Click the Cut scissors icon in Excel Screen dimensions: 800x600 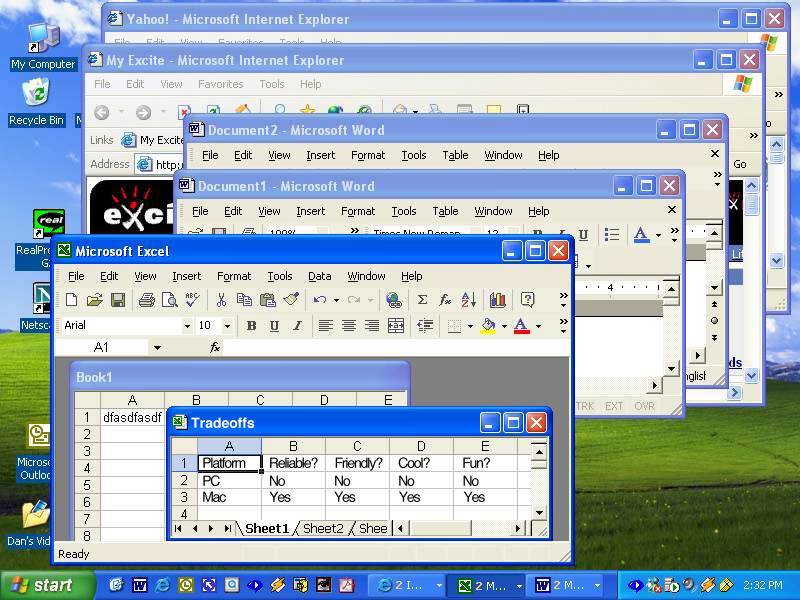pos(221,300)
